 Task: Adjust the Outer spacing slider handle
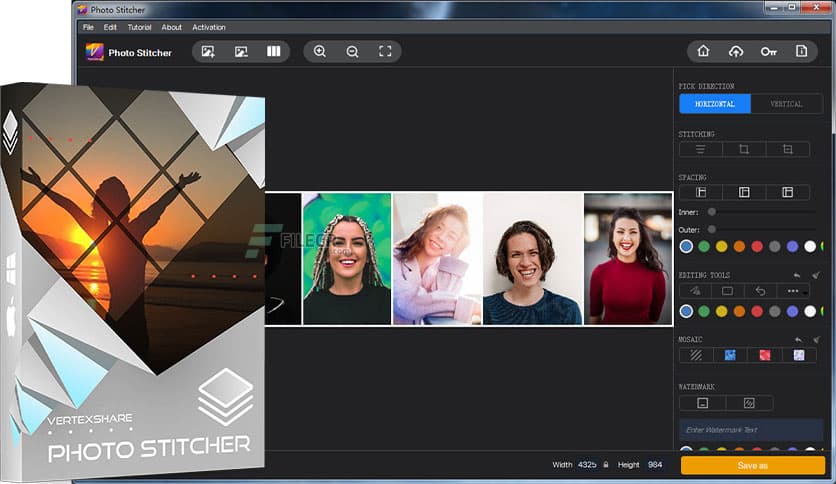(x=712, y=230)
